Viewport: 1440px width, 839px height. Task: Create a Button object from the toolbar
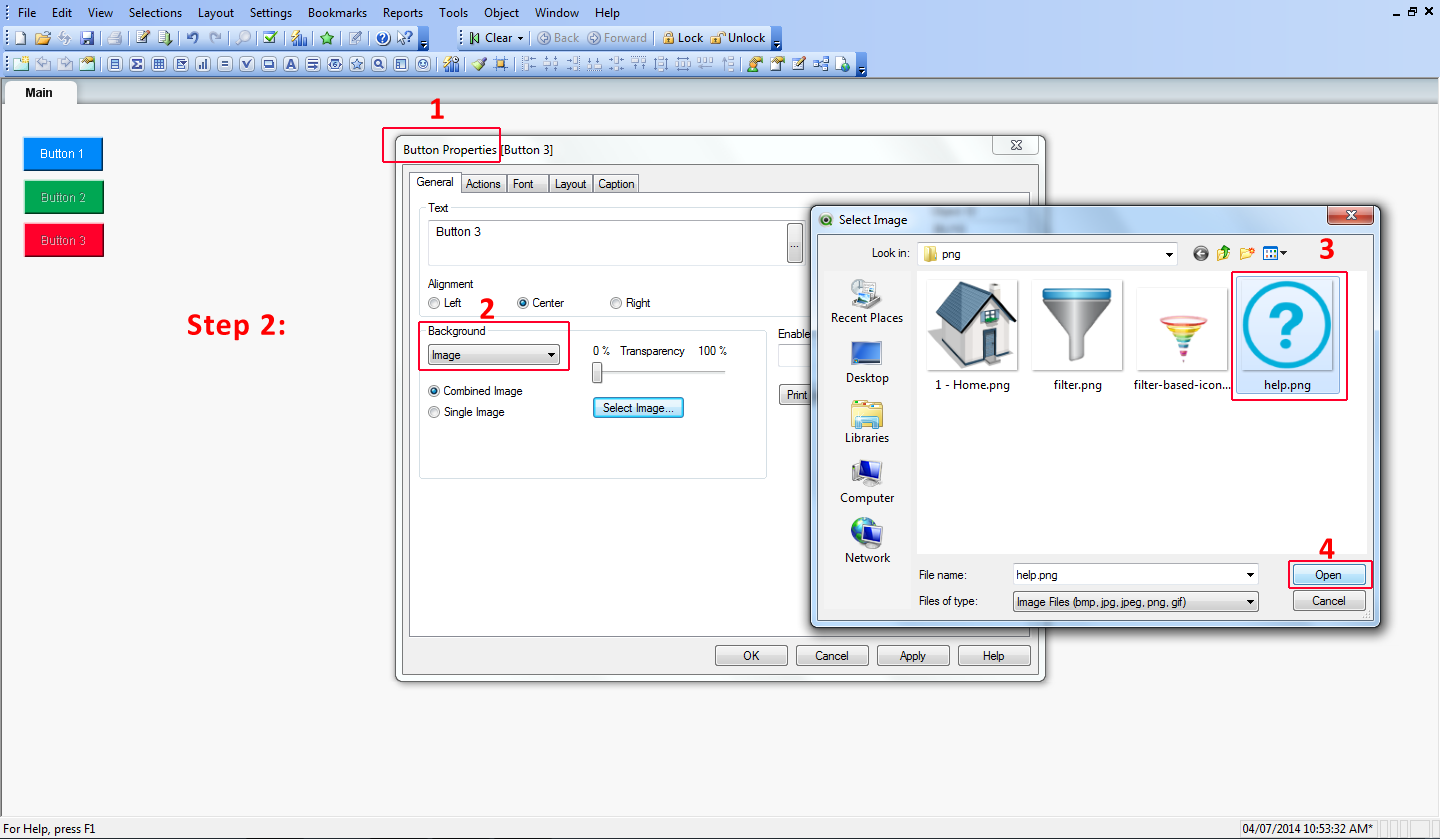point(268,64)
